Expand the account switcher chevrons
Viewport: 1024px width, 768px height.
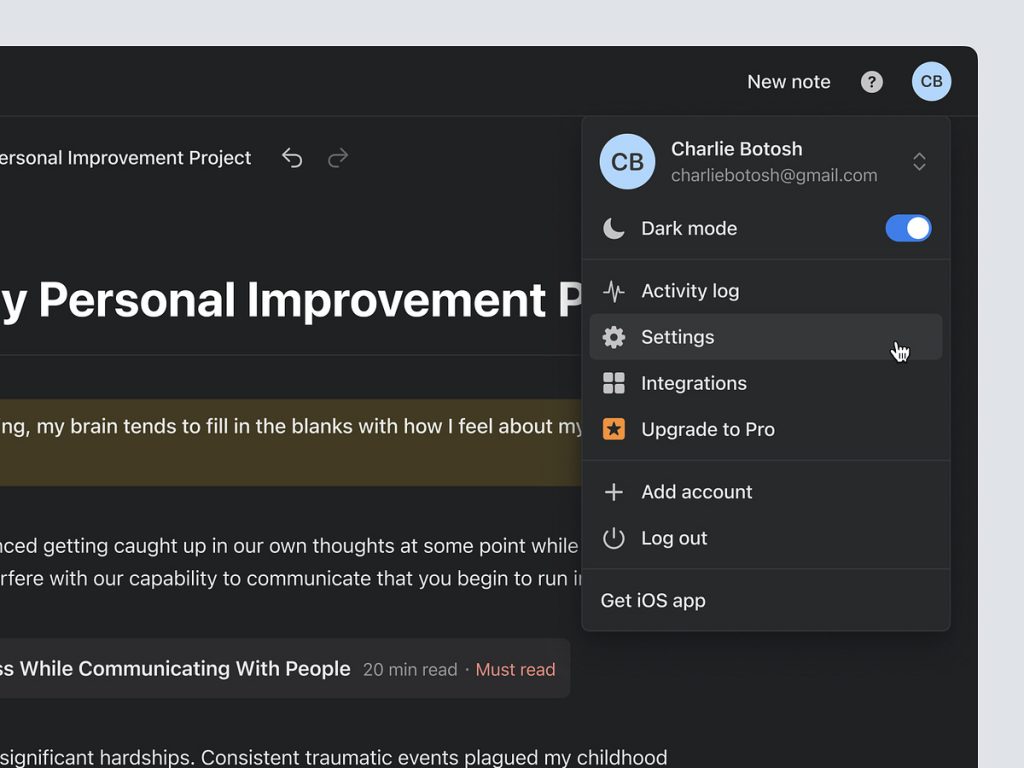tap(919, 162)
